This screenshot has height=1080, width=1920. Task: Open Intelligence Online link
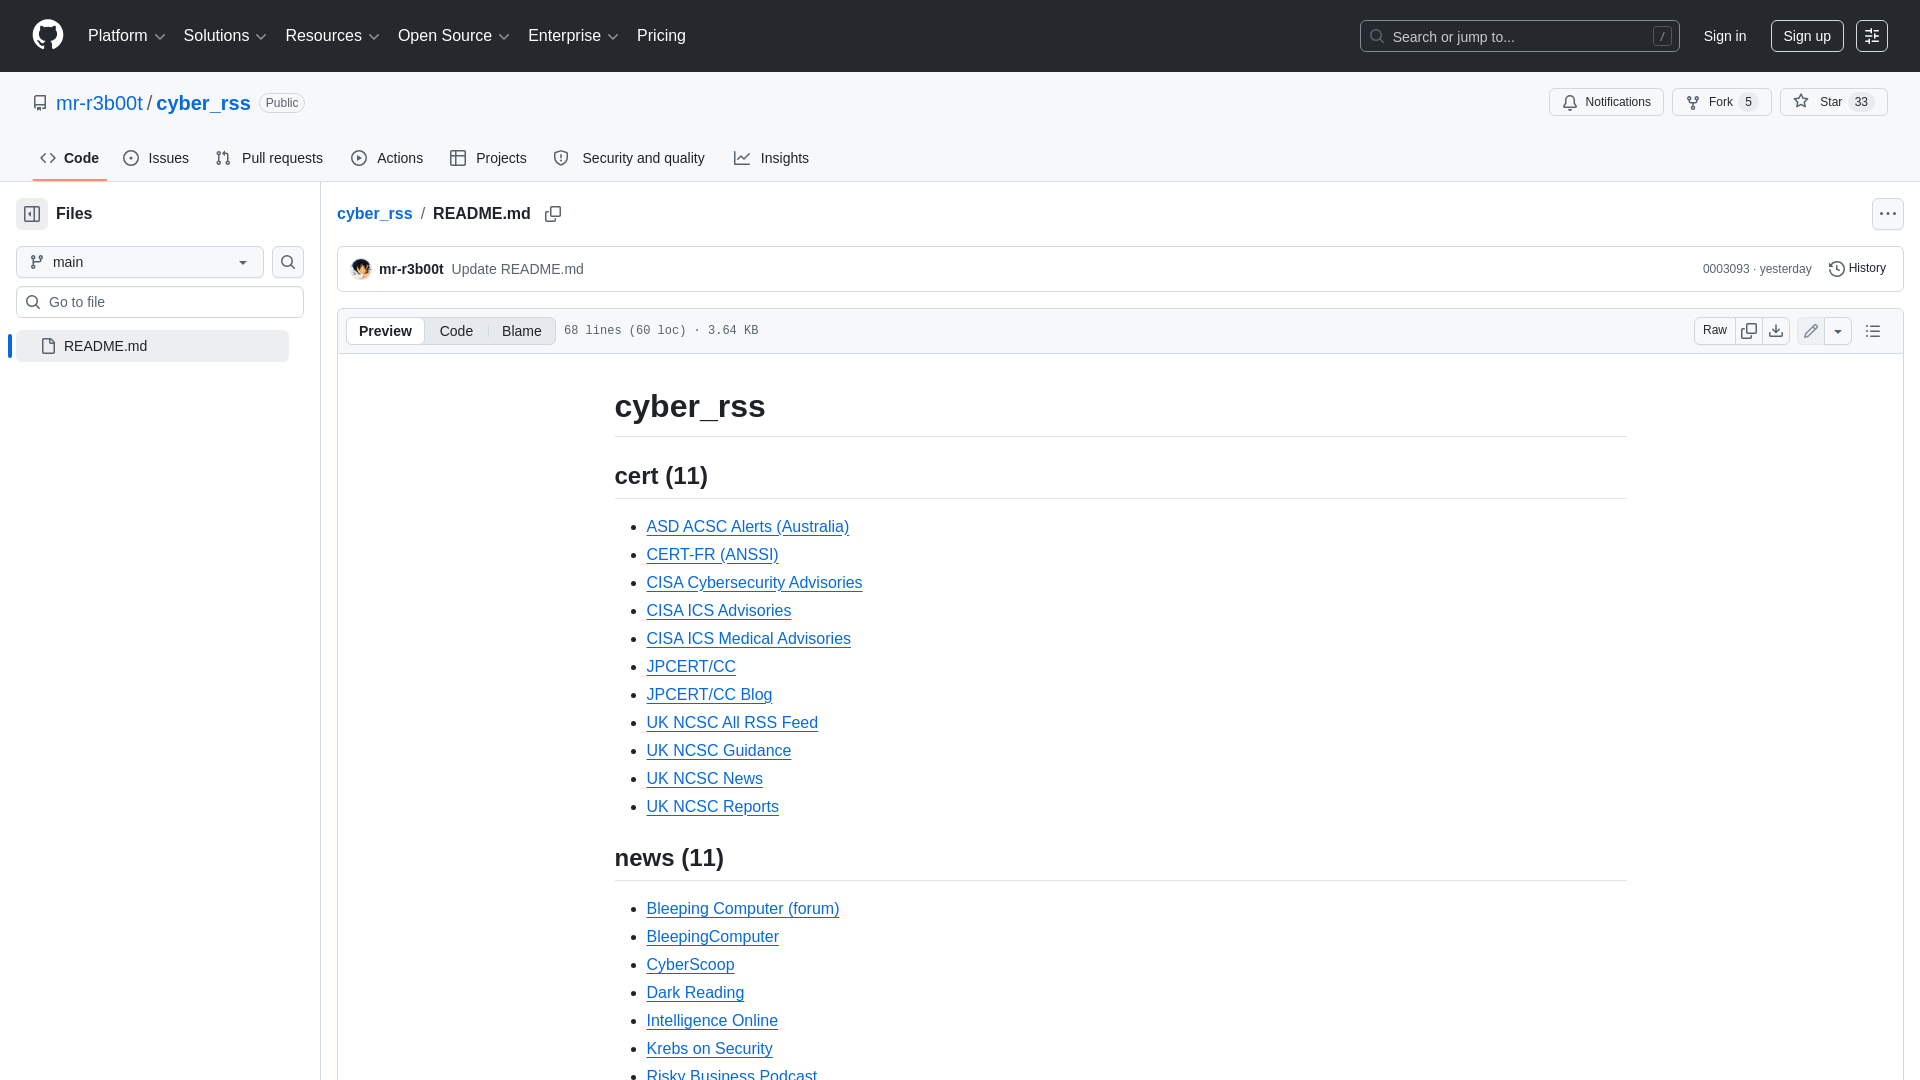tap(712, 1021)
